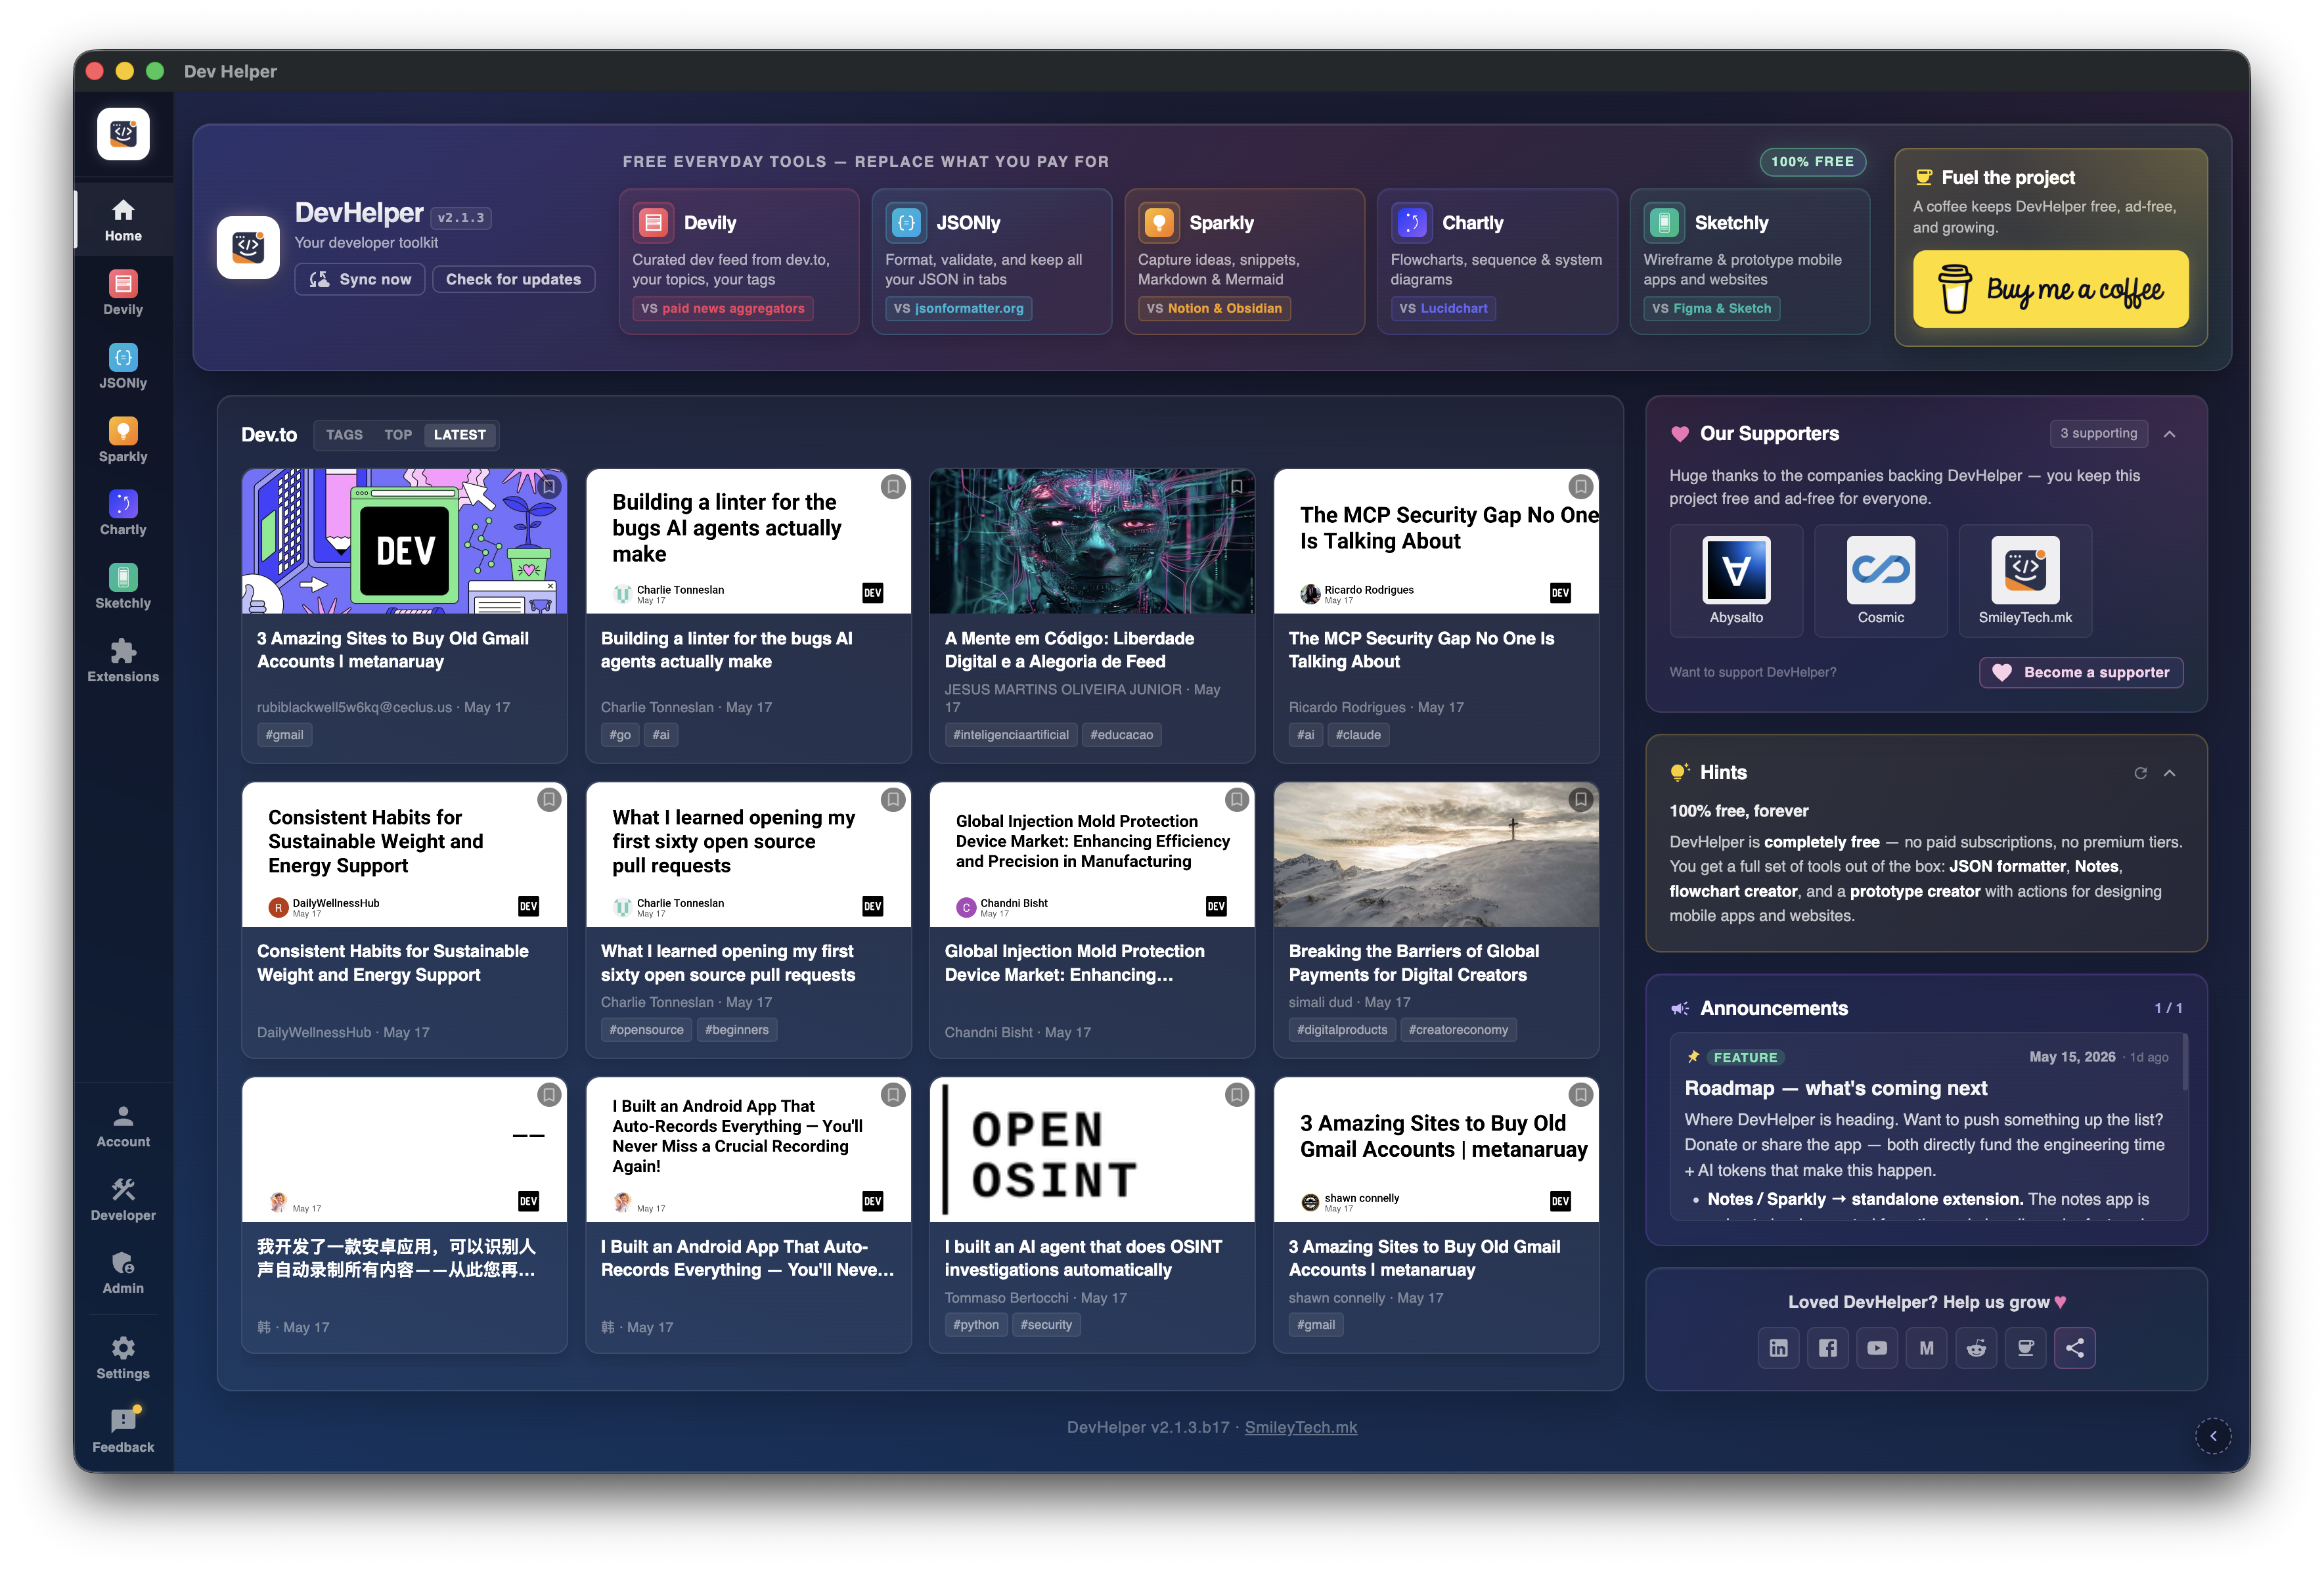Click the generic share icon
This screenshot has height=1570, width=2324.
(2075, 1348)
